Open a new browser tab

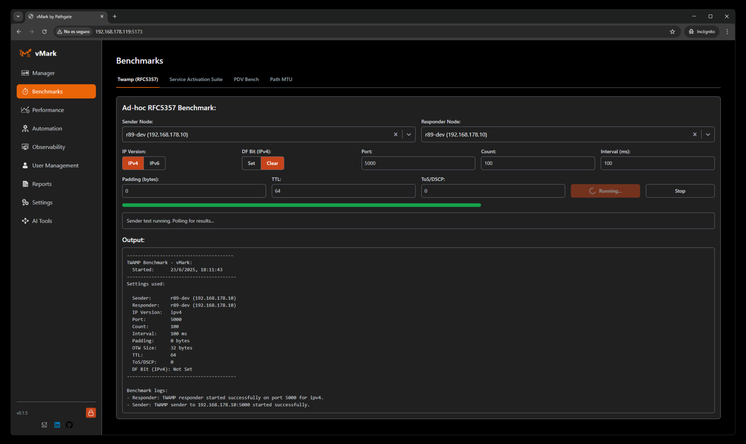point(115,16)
